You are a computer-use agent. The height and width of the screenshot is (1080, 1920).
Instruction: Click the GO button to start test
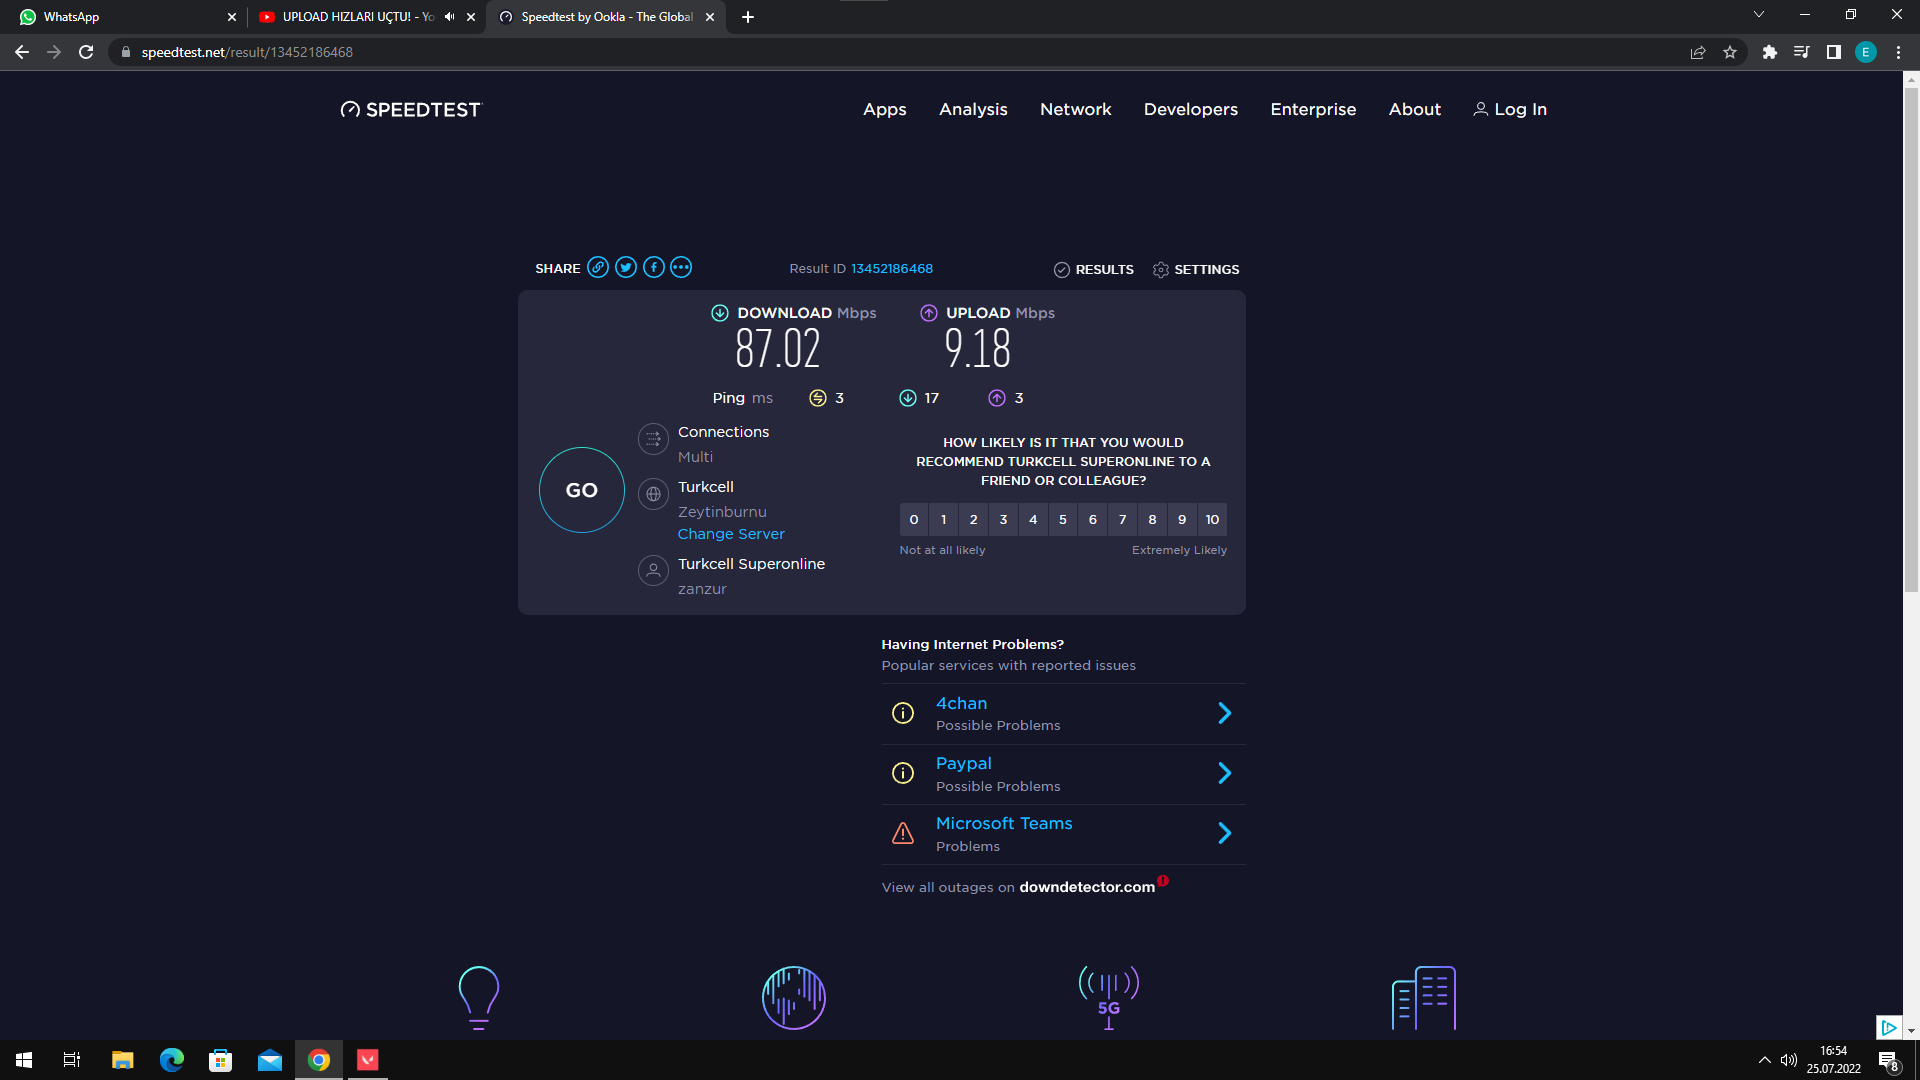[581, 490]
